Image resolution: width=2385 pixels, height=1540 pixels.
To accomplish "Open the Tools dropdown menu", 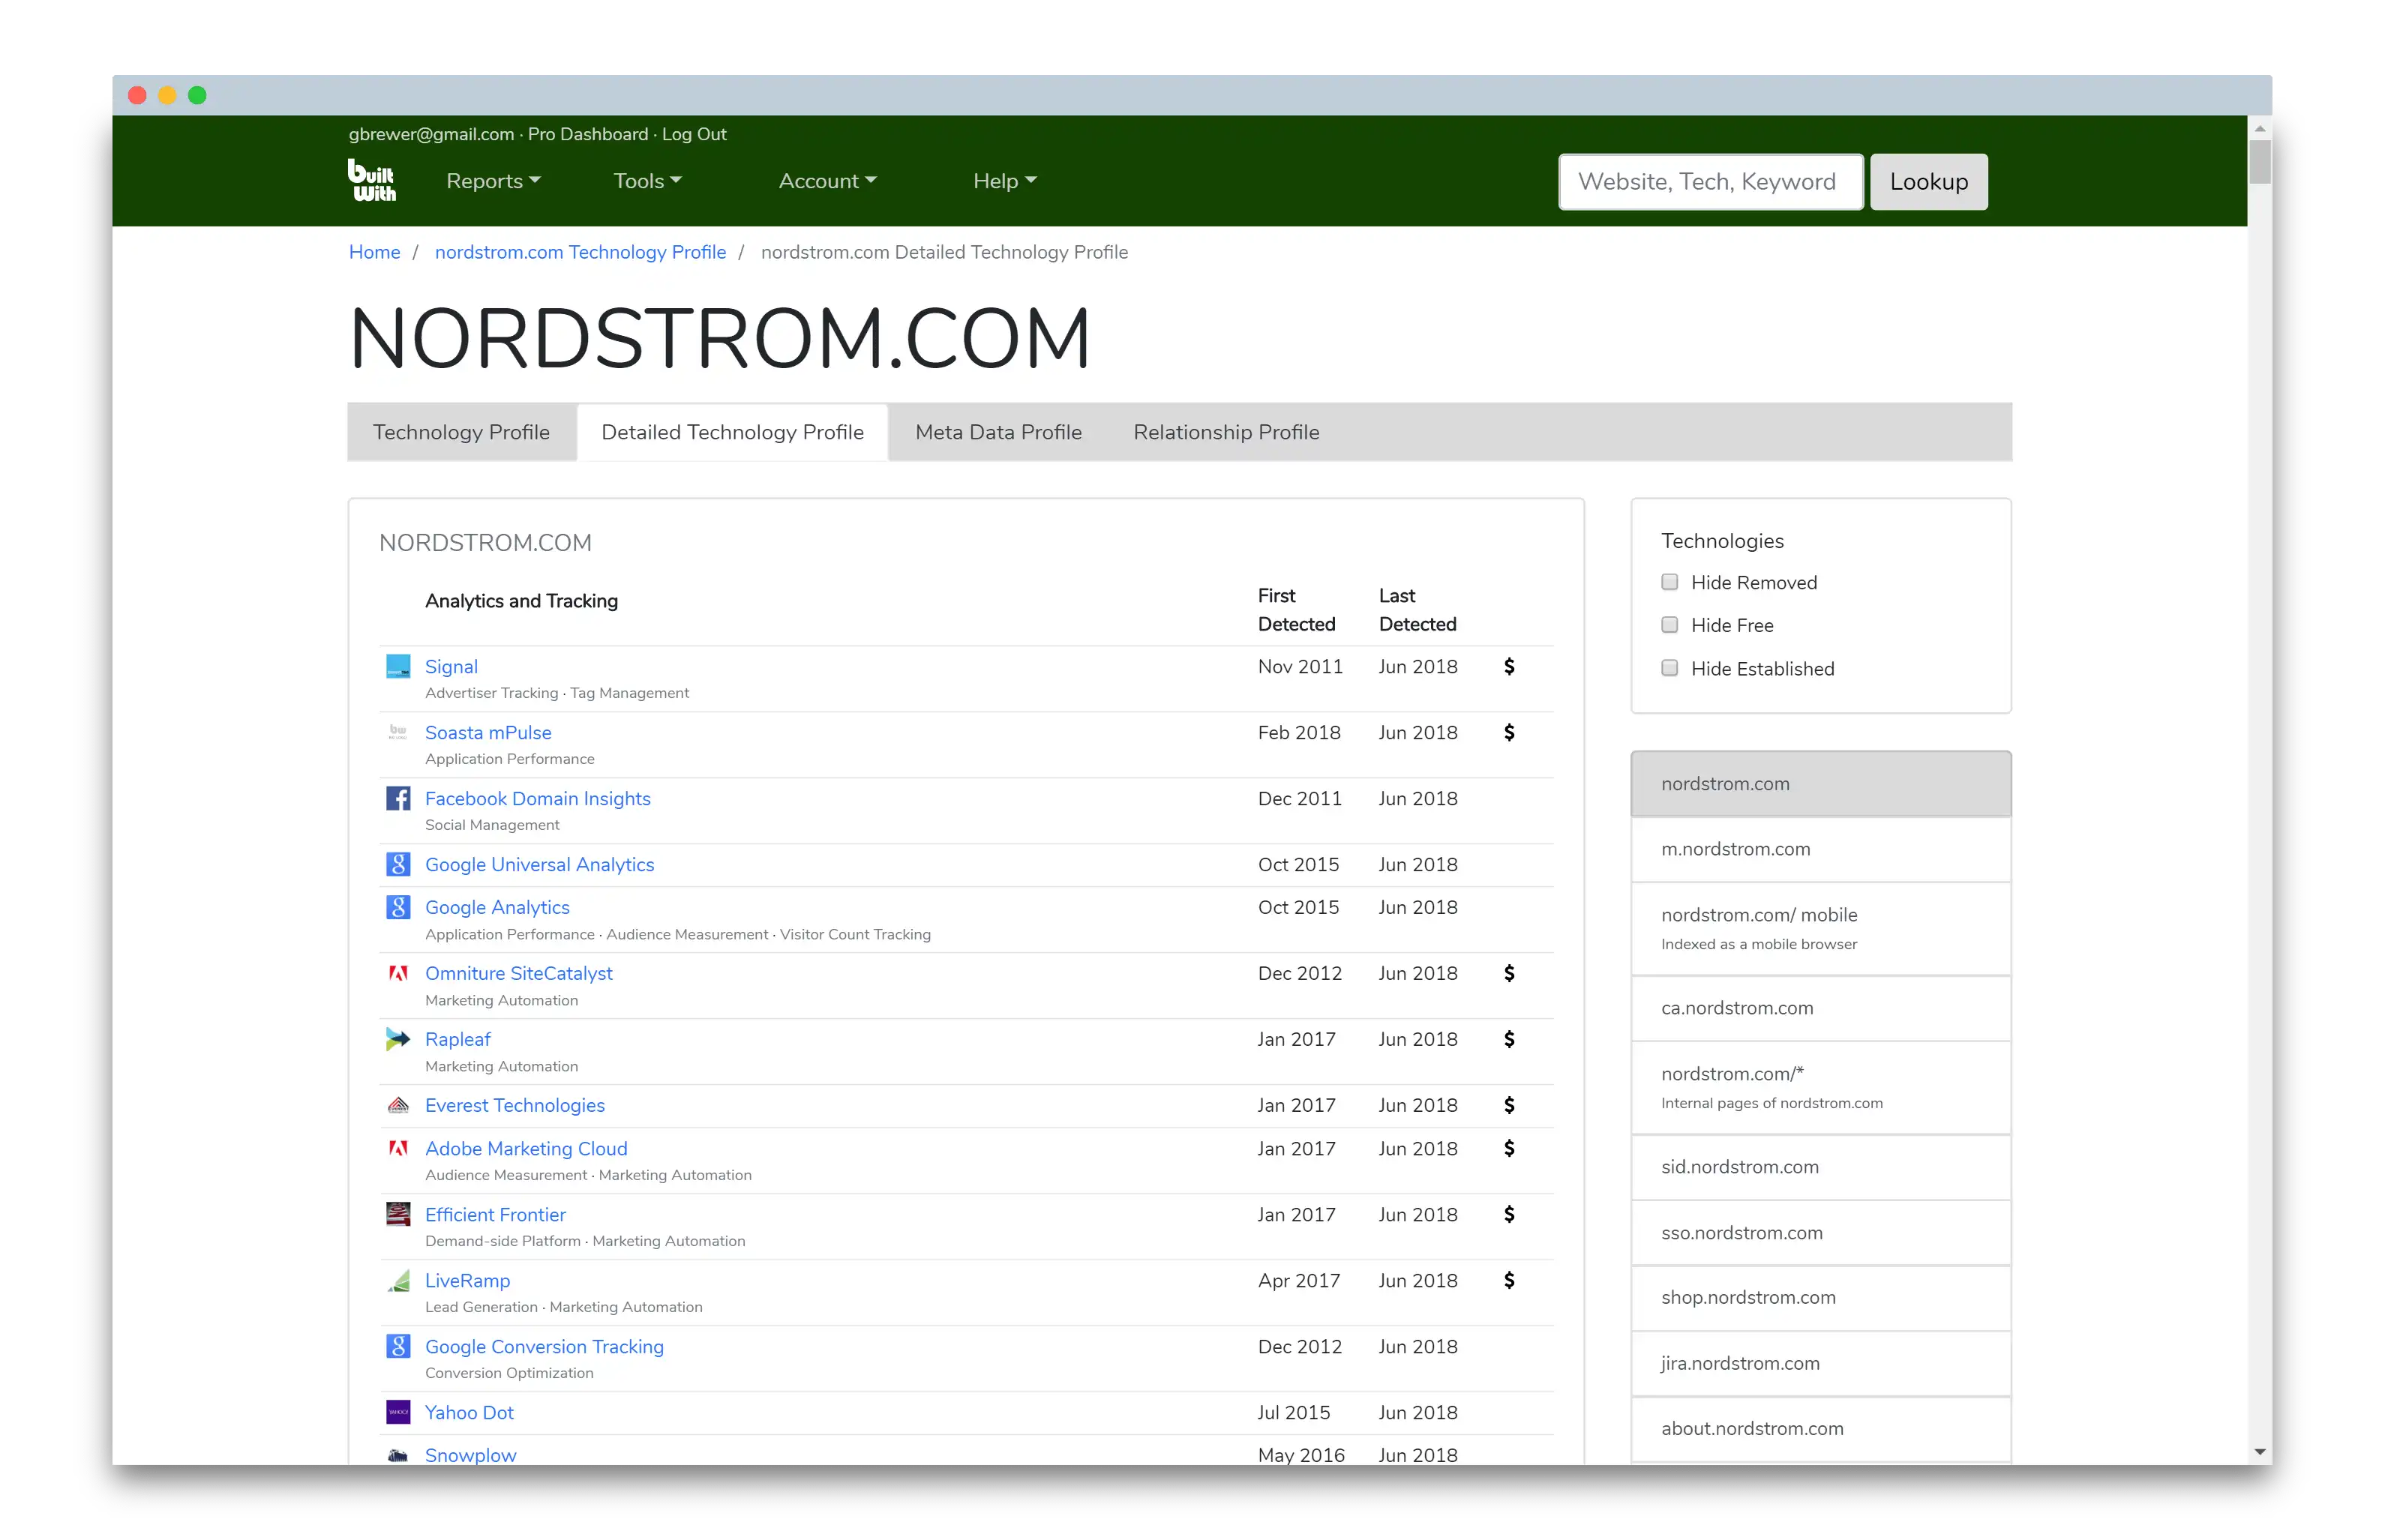I will [647, 181].
